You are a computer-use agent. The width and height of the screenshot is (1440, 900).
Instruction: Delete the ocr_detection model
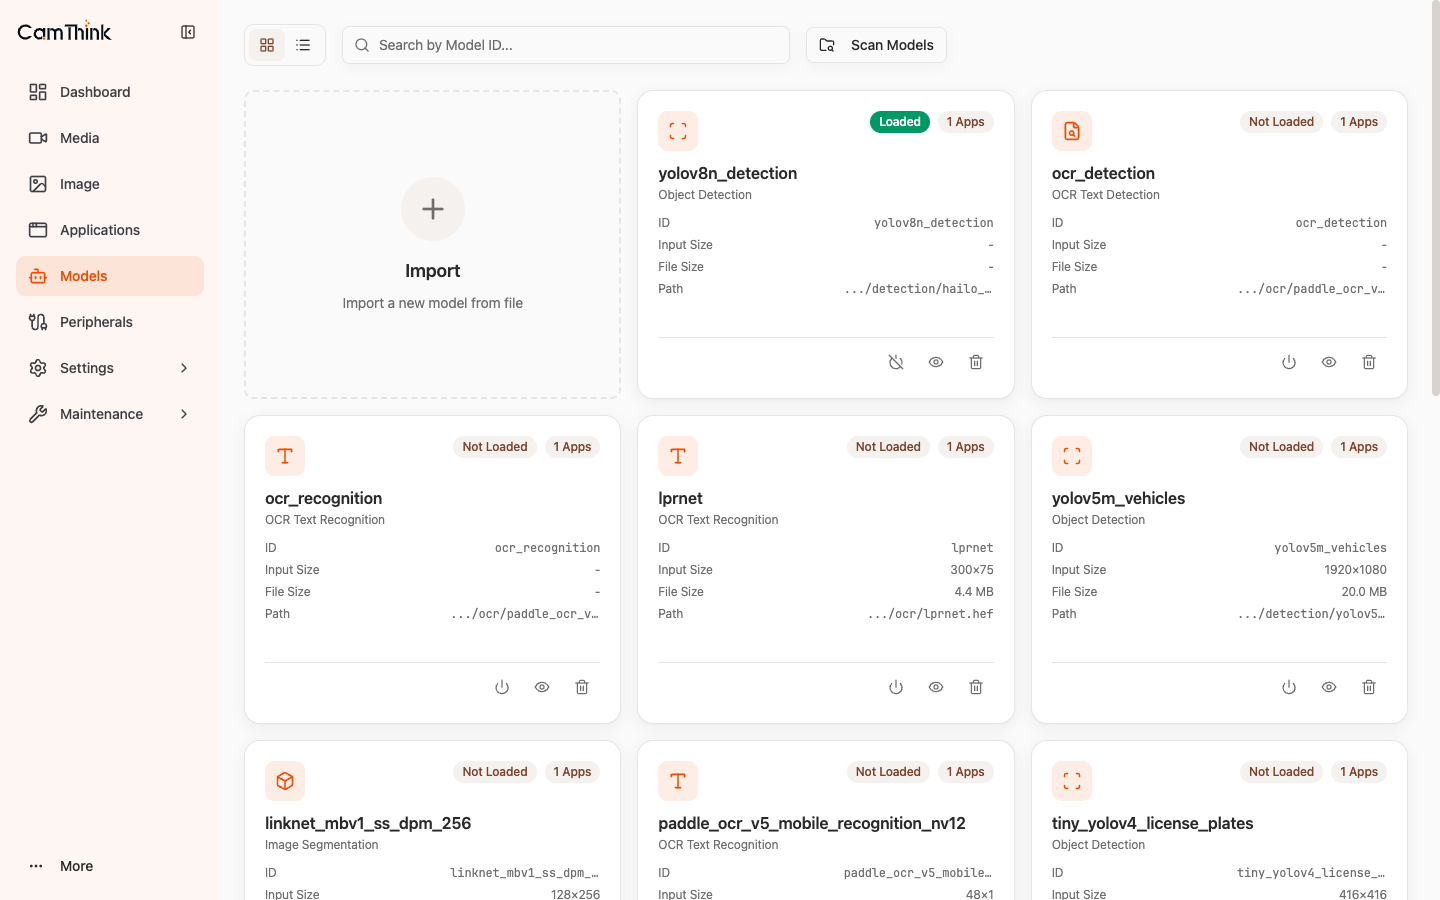tap(1369, 362)
